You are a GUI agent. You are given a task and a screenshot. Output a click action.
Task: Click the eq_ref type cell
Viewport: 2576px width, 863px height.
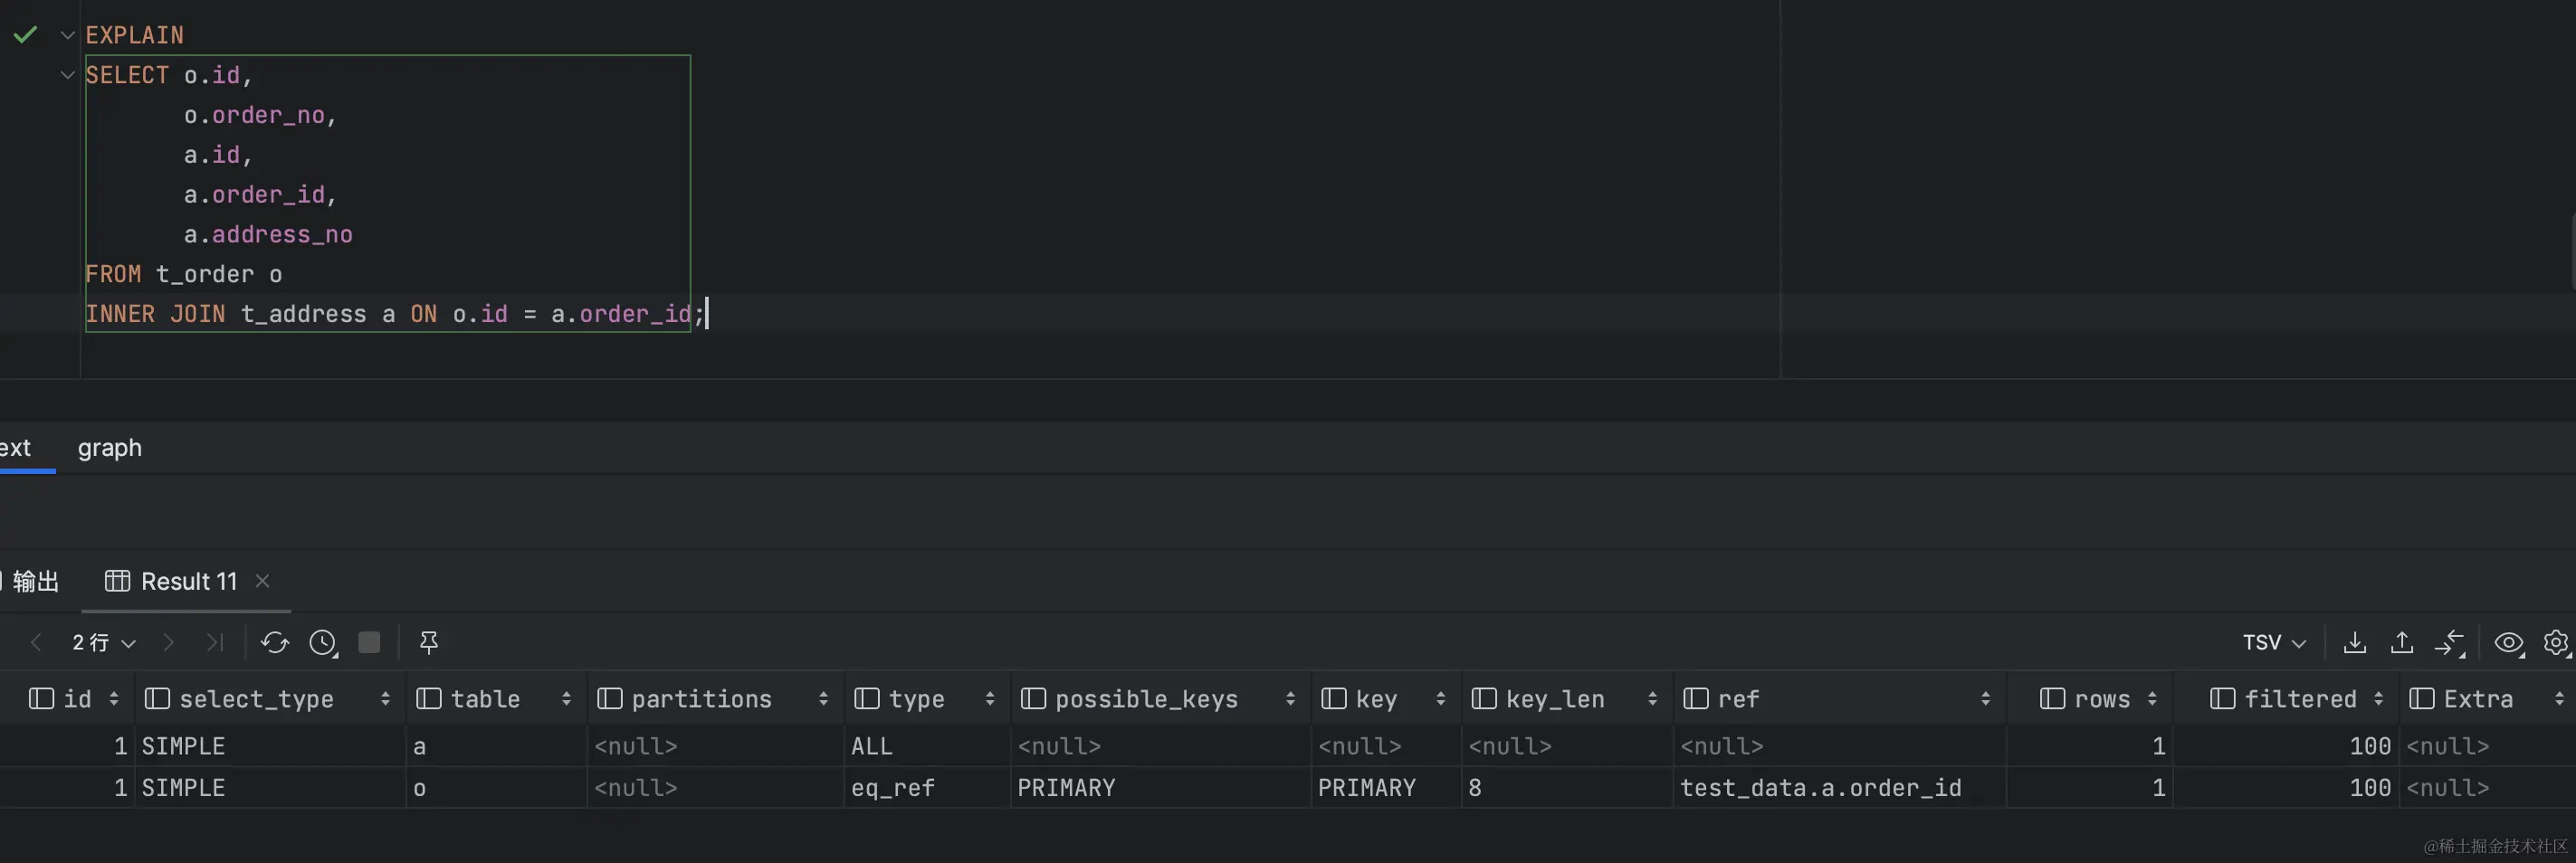coord(927,787)
